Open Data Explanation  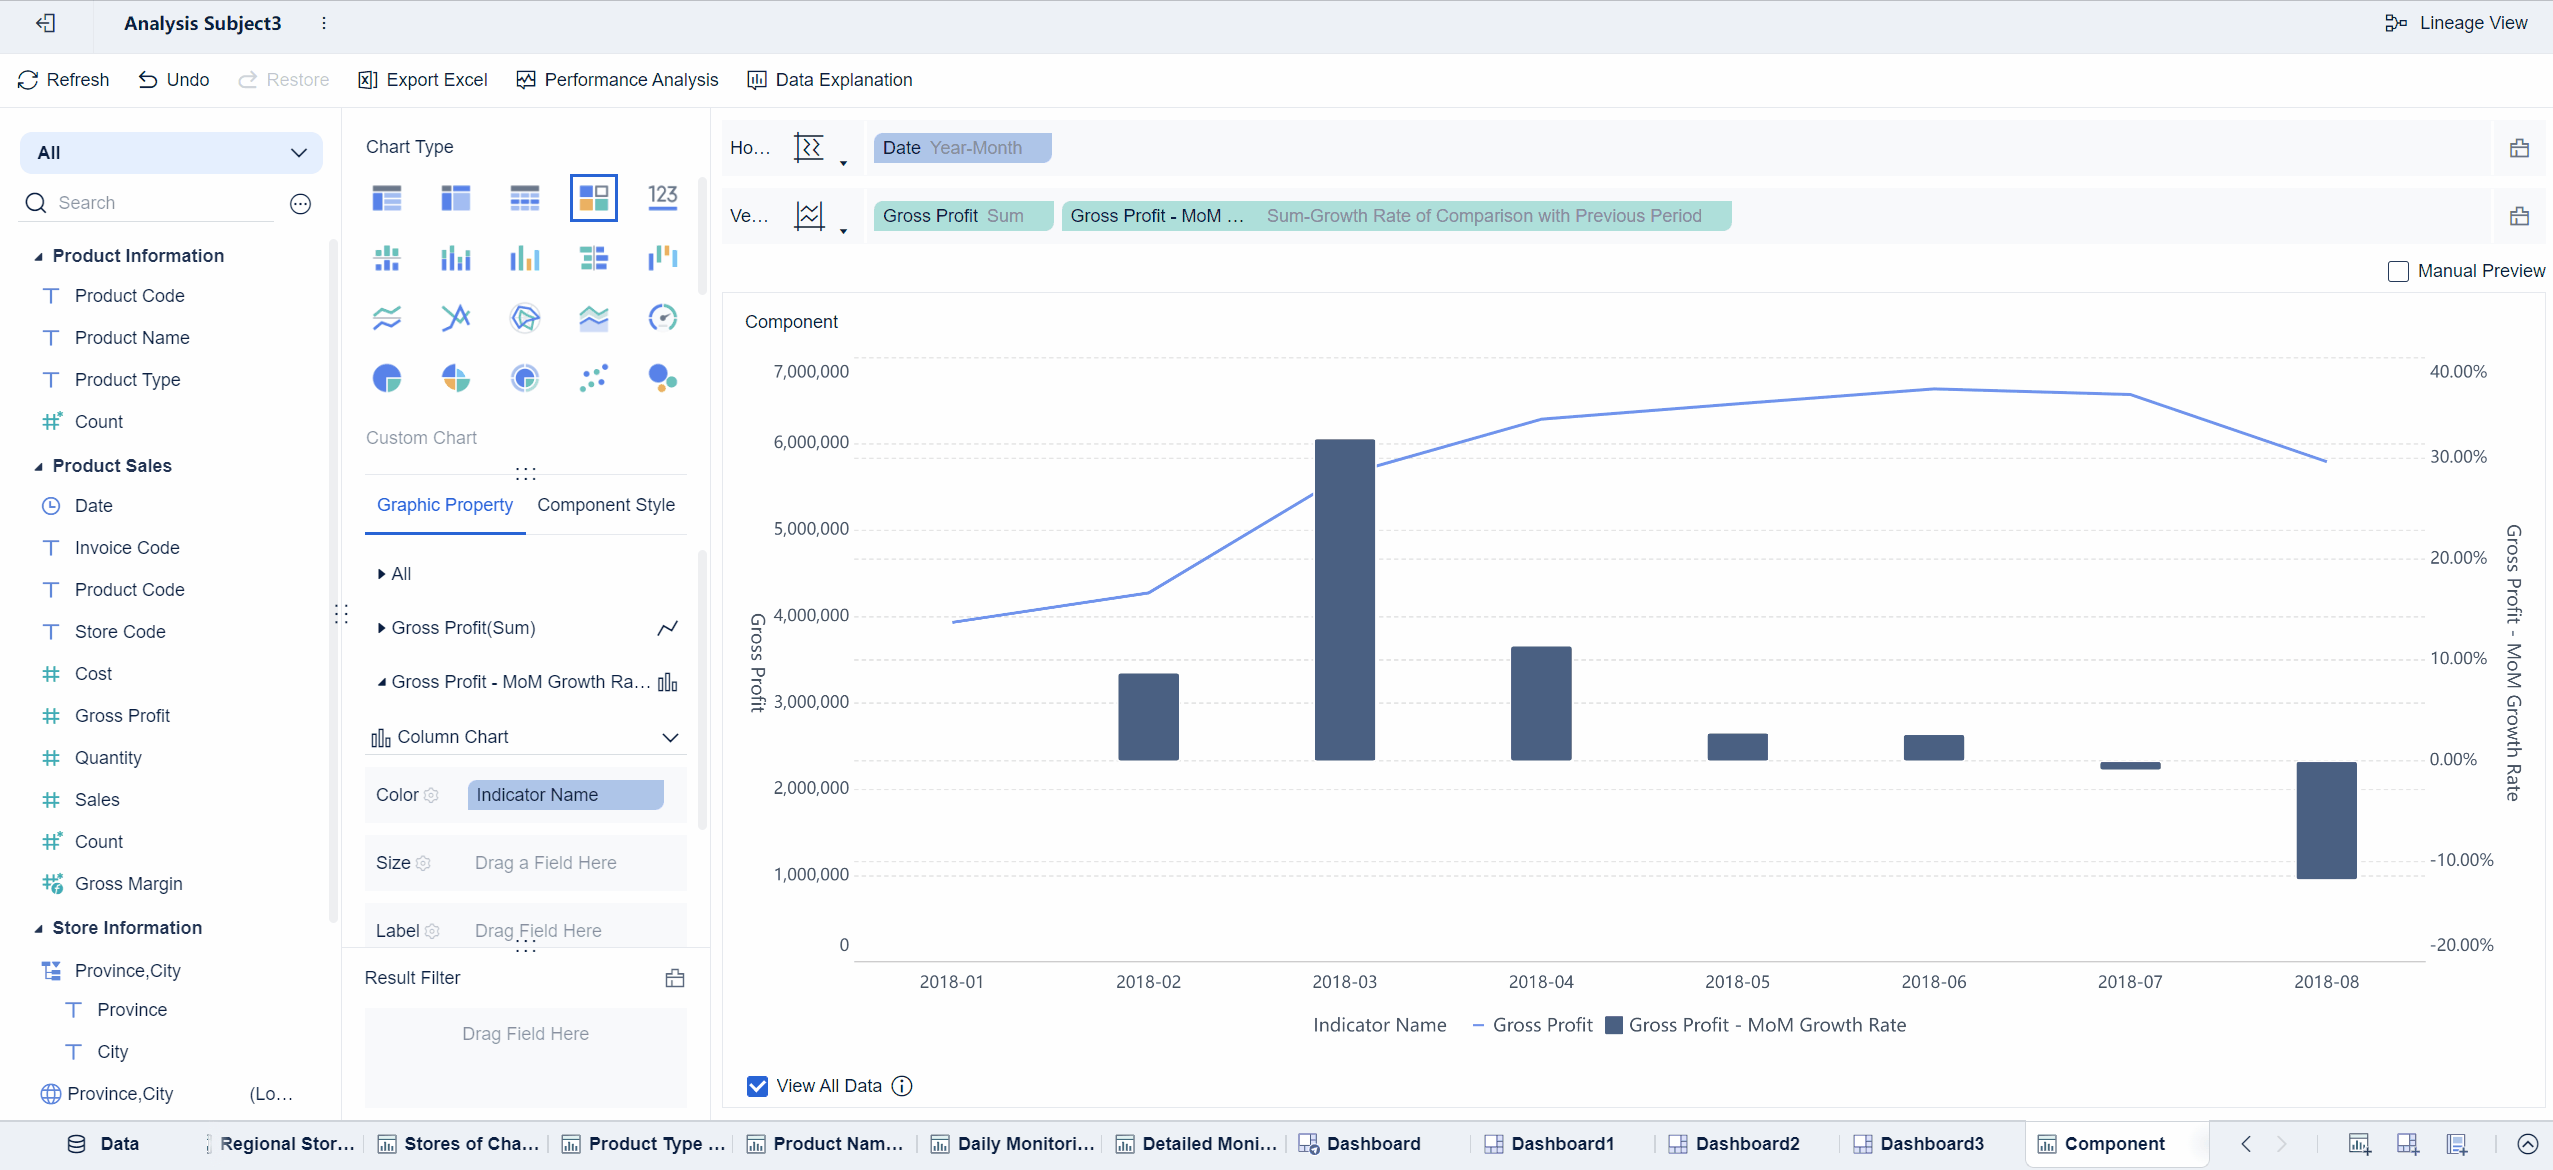pos(830,80)
